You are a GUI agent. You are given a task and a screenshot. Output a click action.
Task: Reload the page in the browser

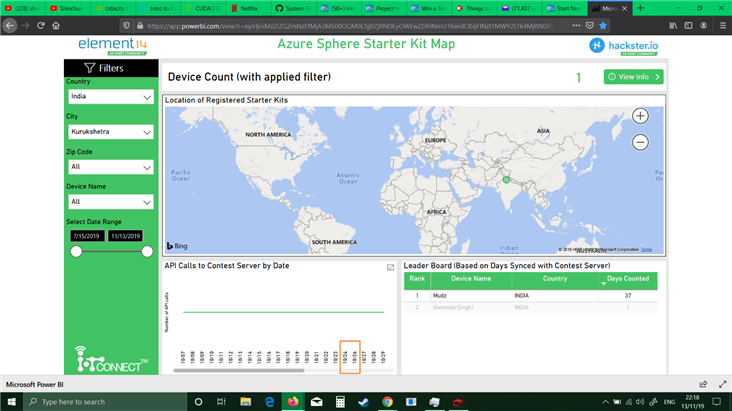[x=41, y=25]
